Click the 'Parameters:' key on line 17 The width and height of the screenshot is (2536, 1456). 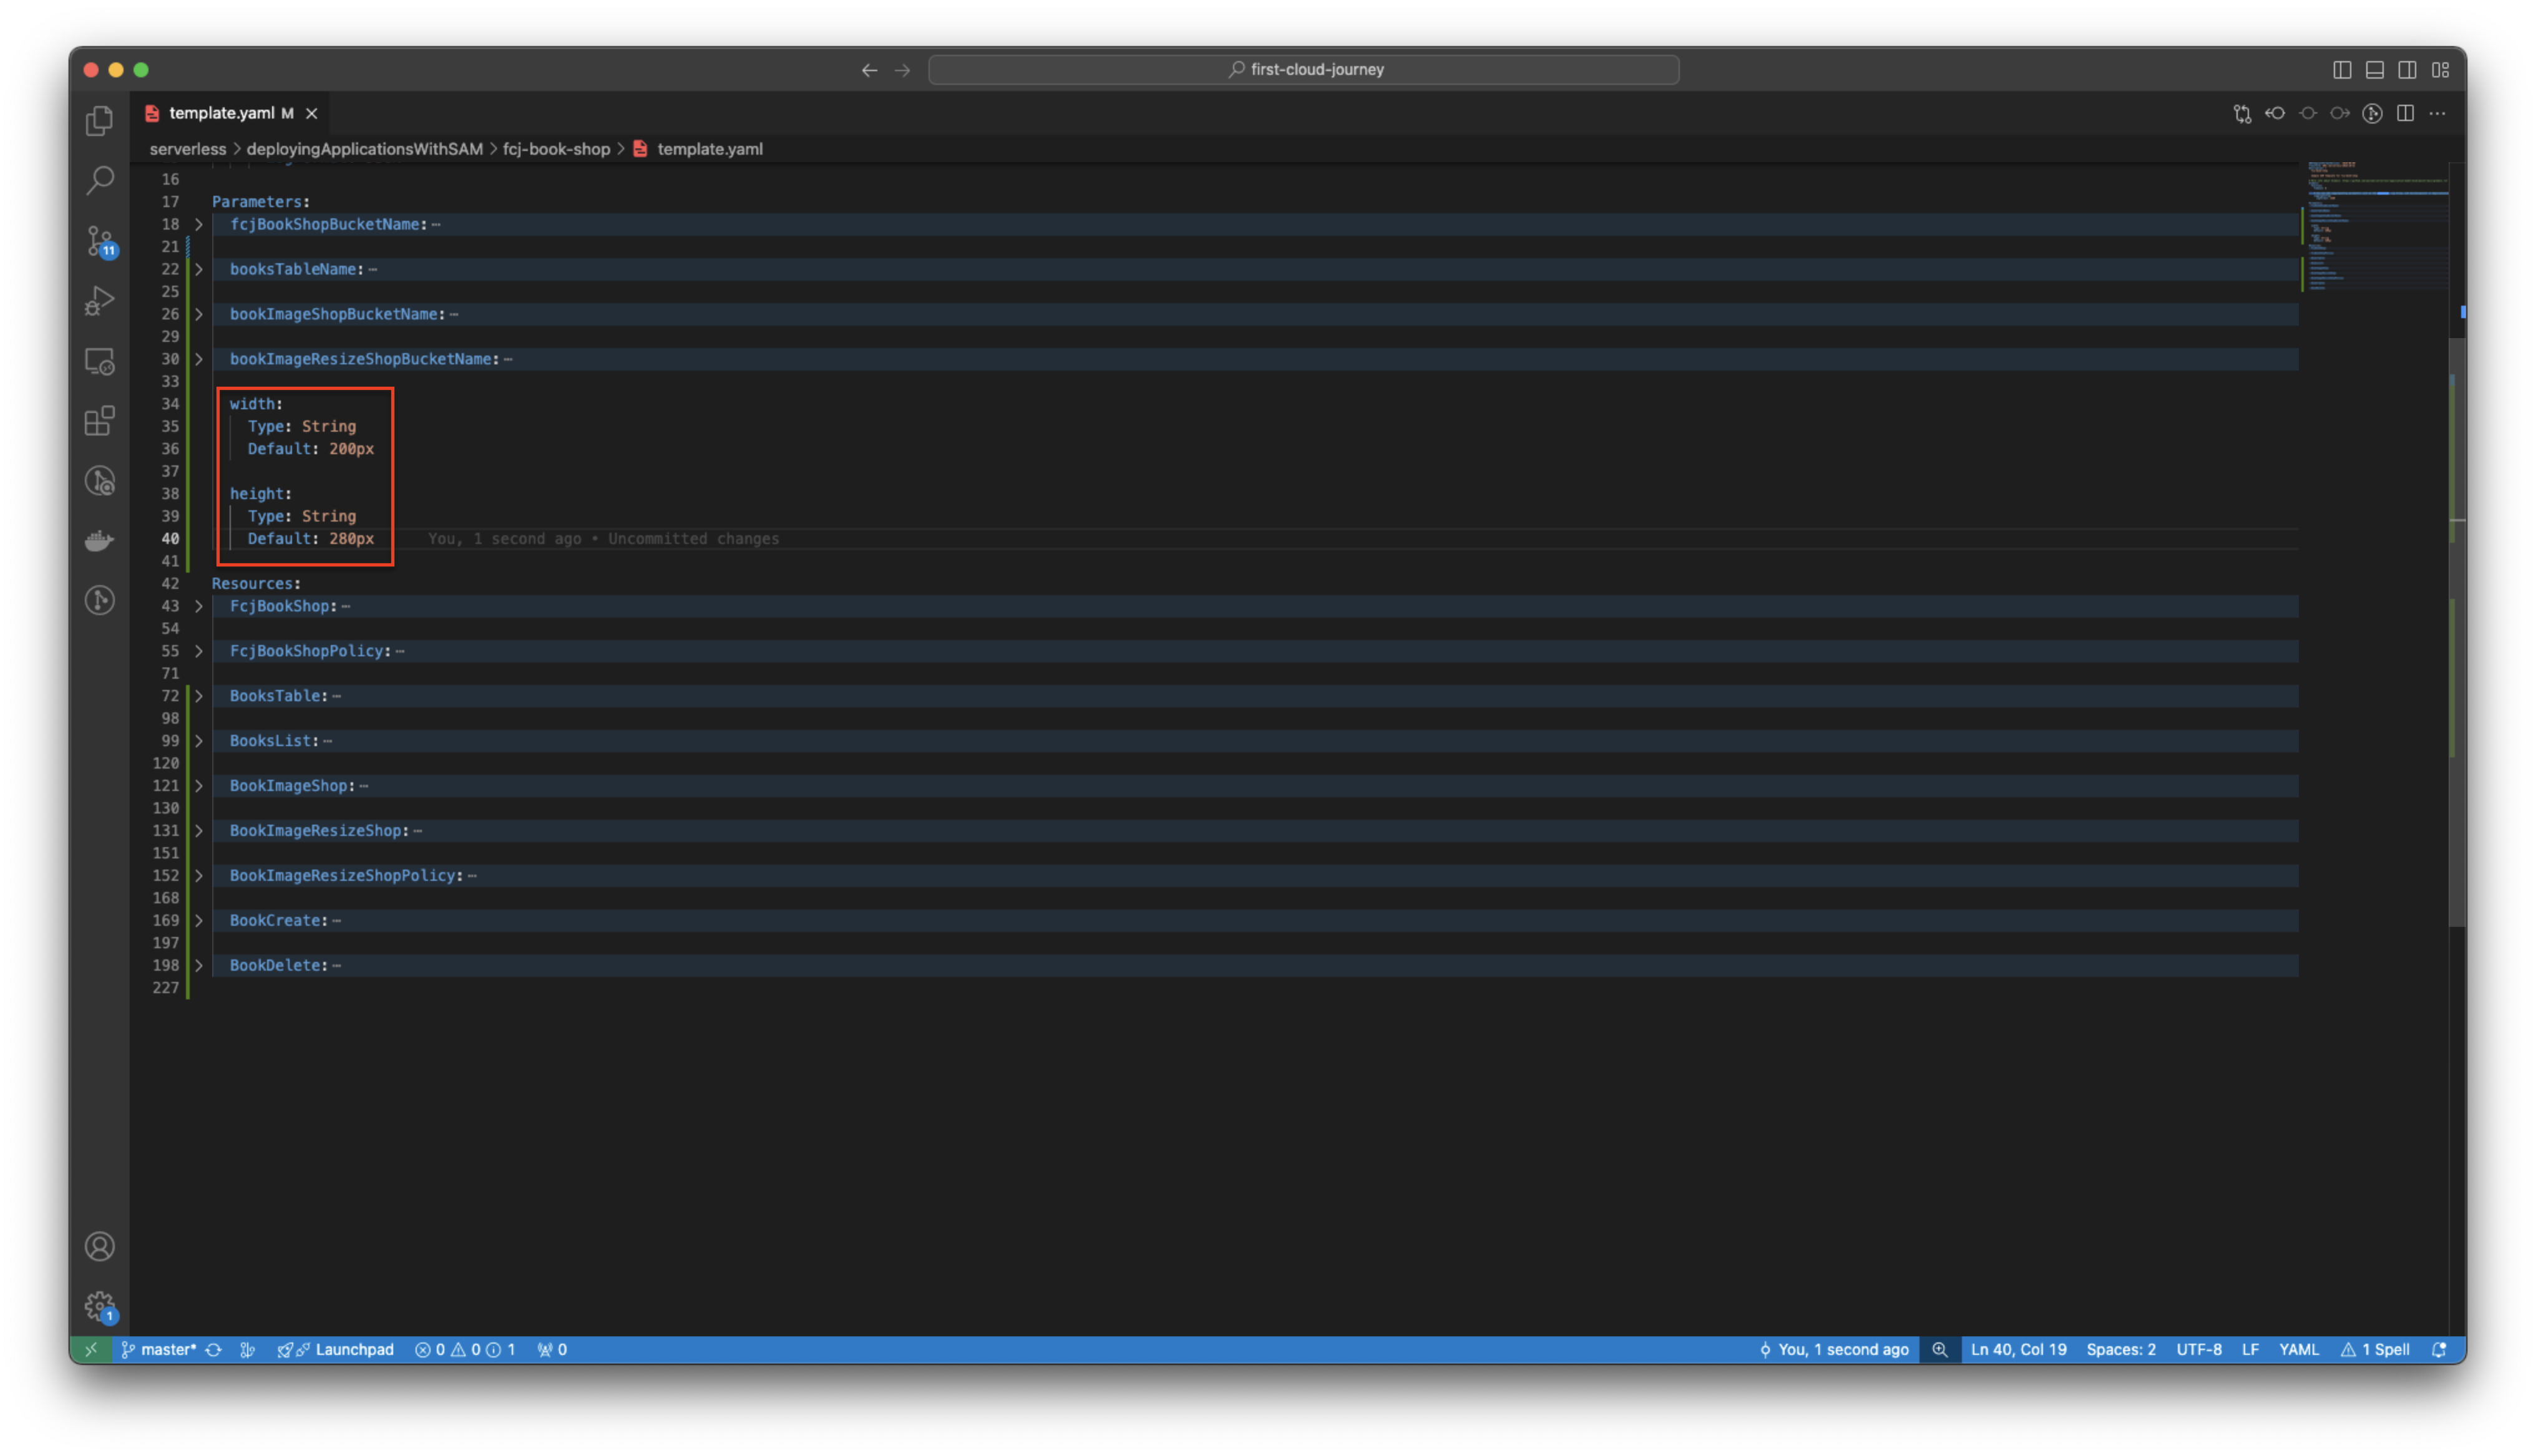pos(261,202)
